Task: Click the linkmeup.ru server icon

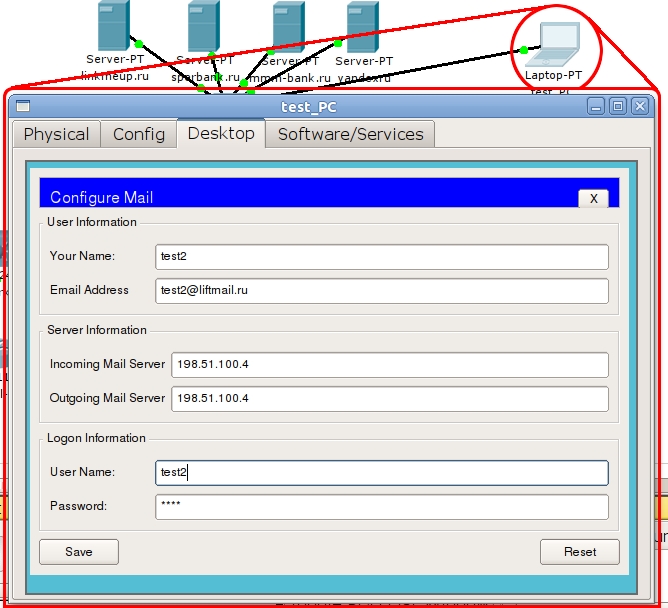Action: 114,27
